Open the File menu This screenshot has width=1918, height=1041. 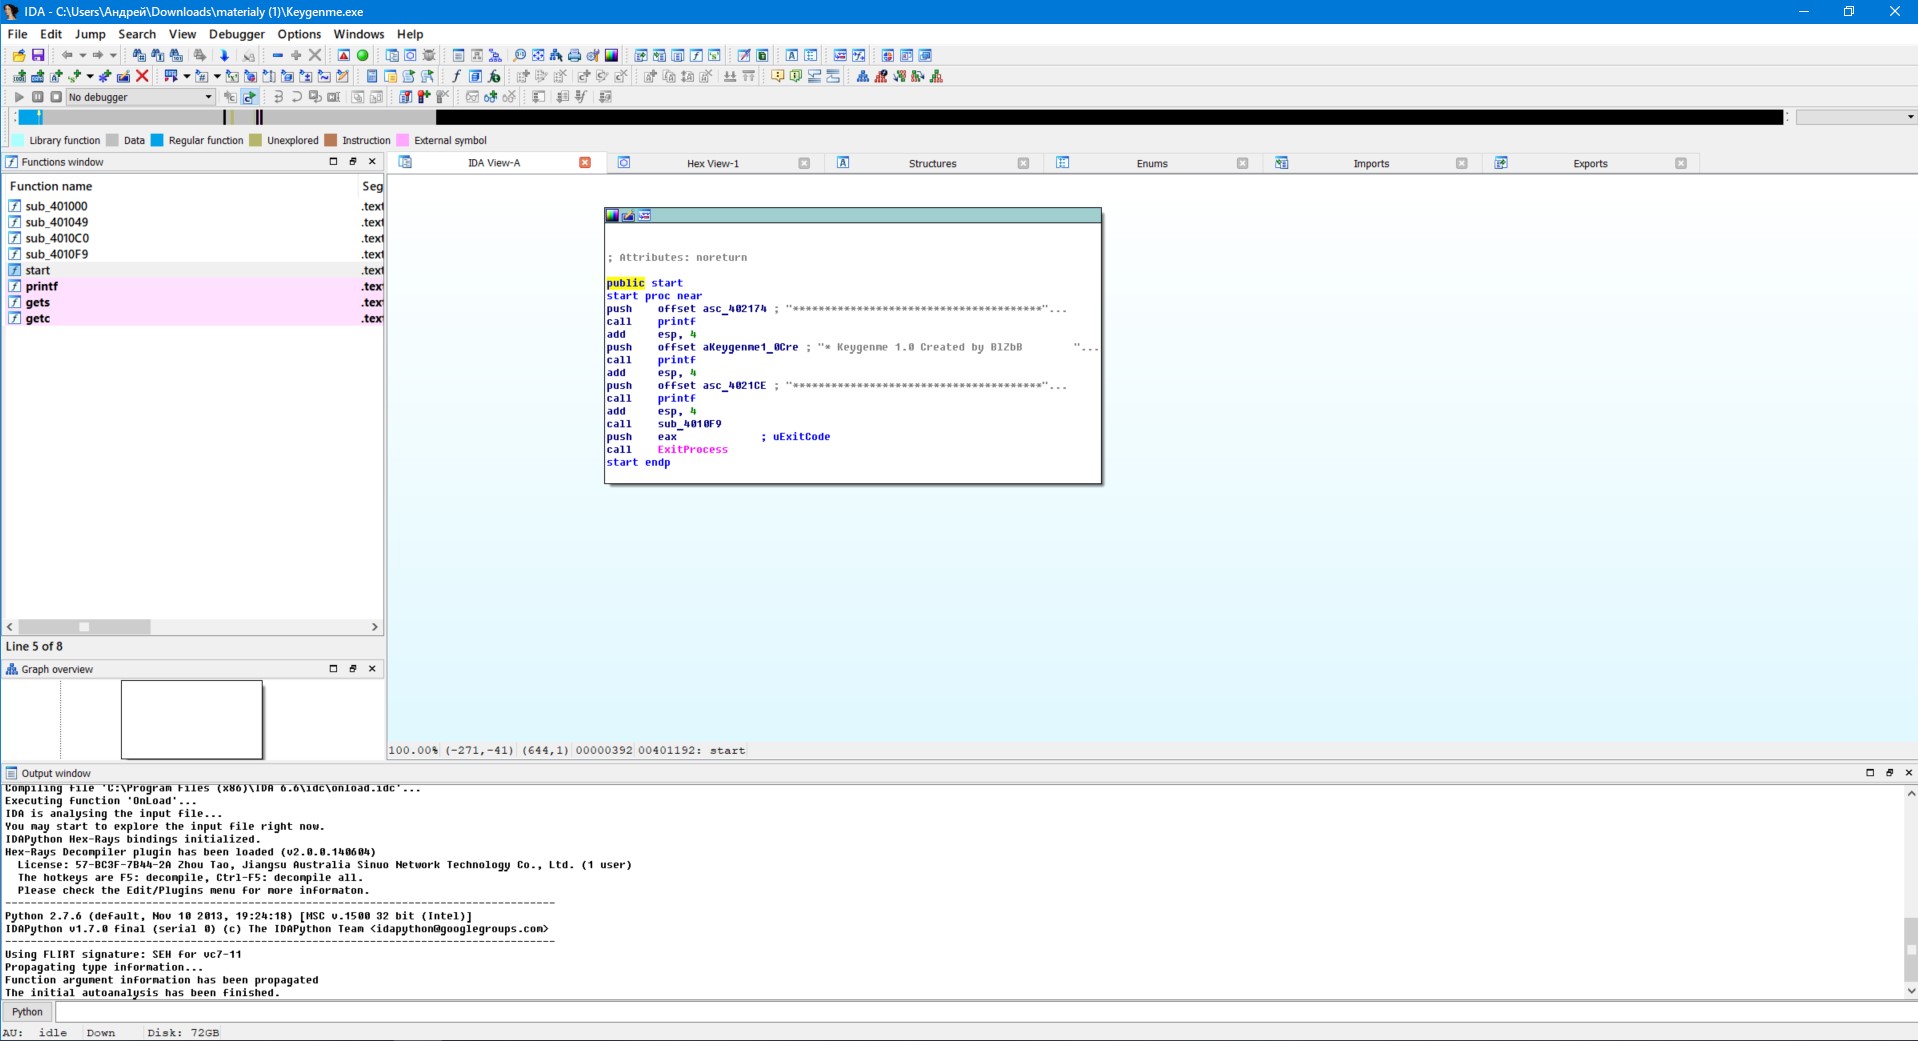click(x=18, y=34)
